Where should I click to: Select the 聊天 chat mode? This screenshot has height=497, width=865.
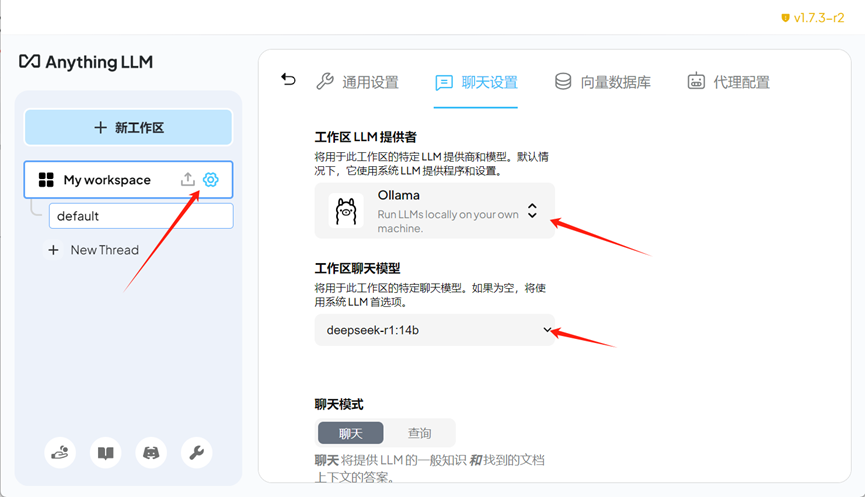point(350,433)
